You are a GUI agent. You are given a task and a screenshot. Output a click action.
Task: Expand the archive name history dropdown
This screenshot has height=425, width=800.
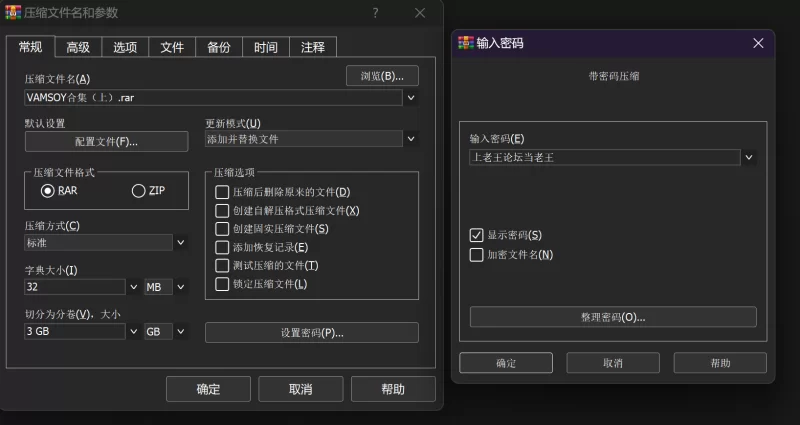click(411, 97)
